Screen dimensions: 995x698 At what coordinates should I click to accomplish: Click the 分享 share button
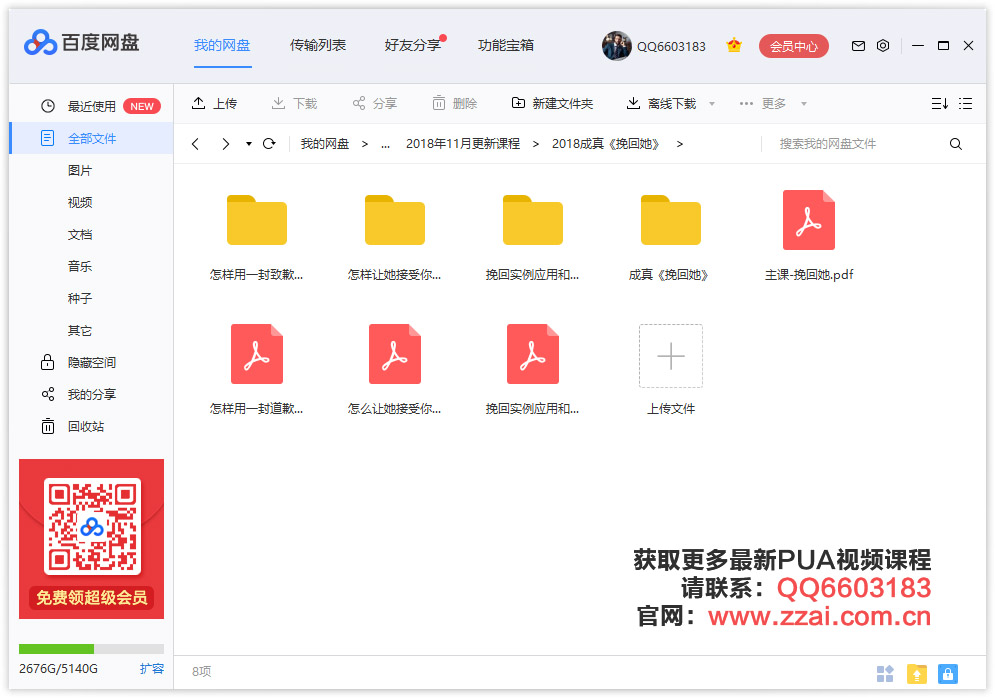click(374, 103)
